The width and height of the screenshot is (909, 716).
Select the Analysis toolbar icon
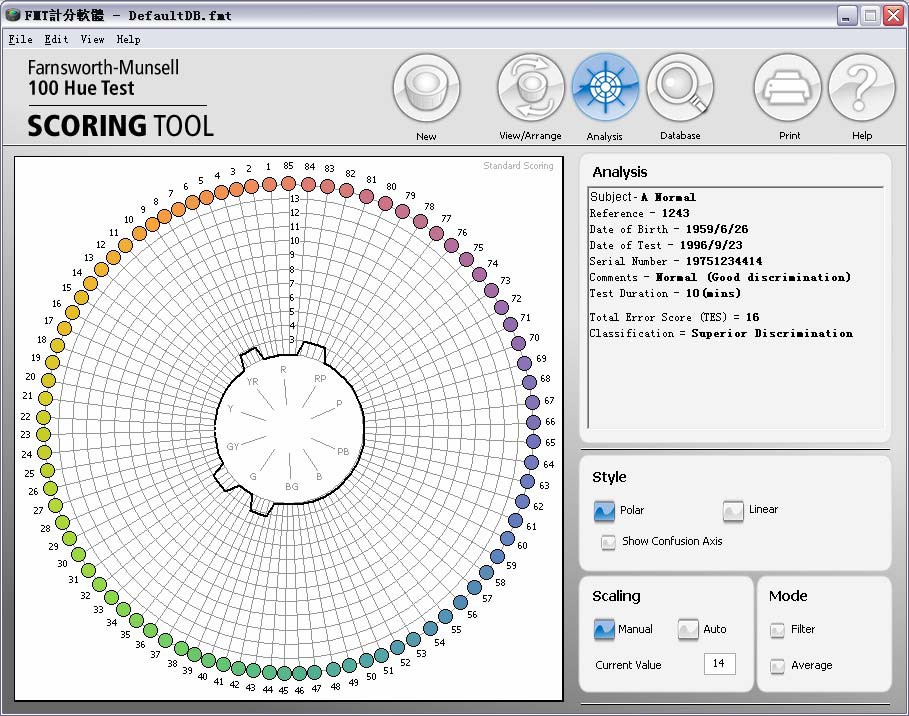pyautogui.click(x=605, y=89)
